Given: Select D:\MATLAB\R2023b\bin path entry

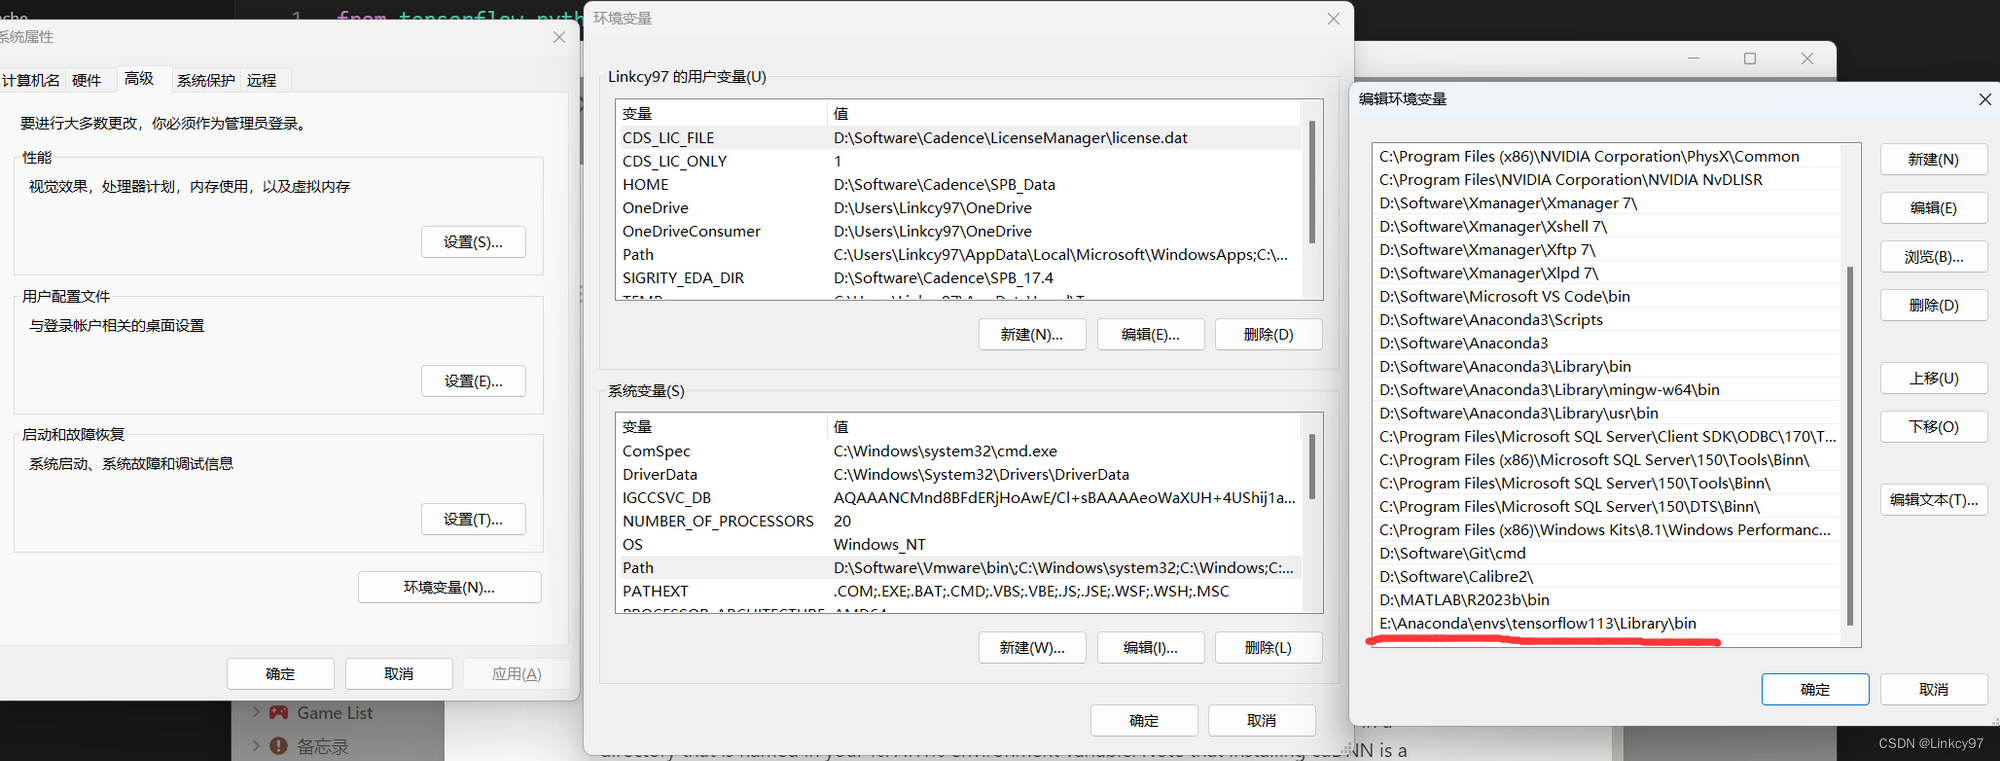Looking at the screenshot, I should (1607, 600).
